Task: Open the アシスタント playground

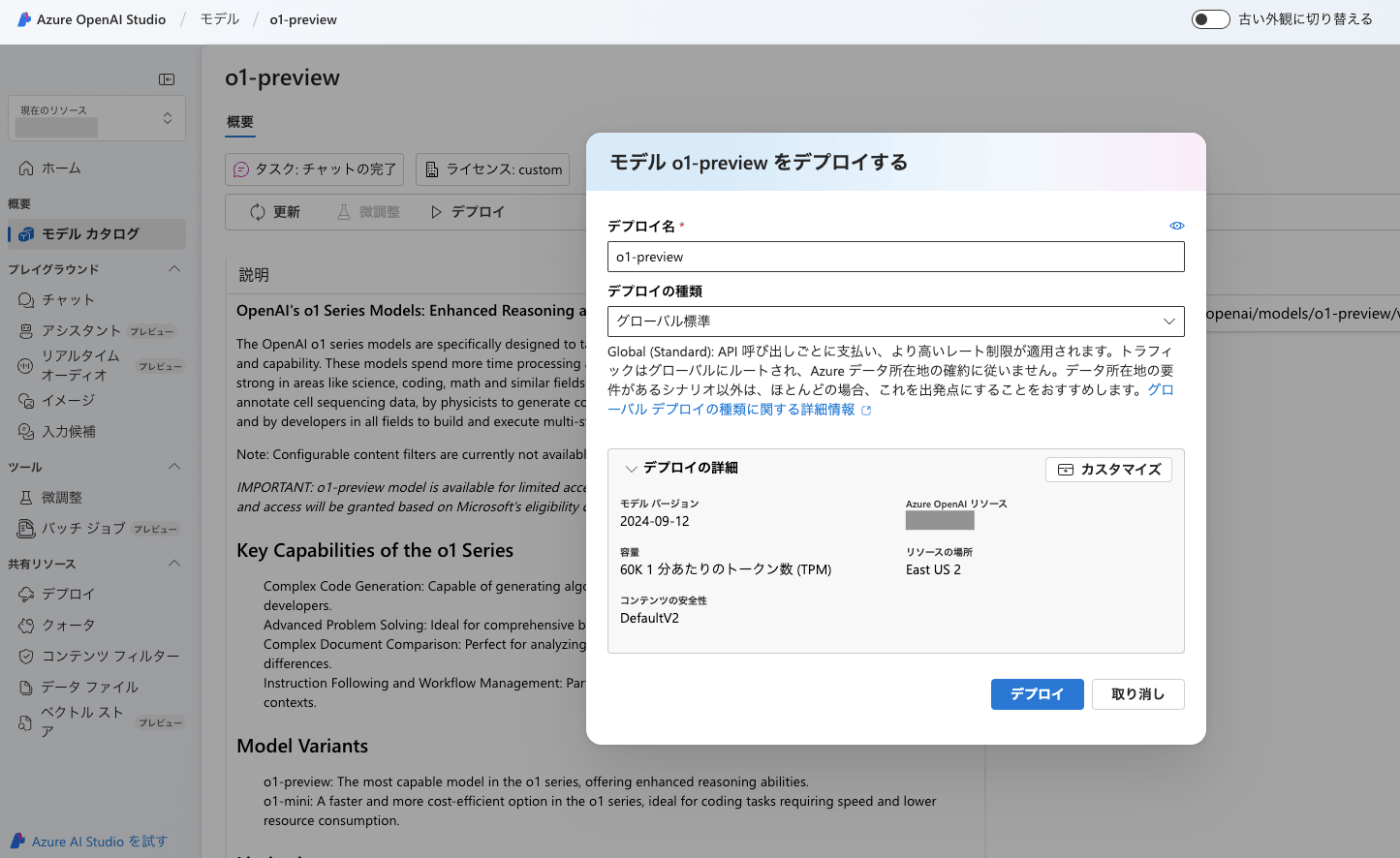Action: (97, 331)
